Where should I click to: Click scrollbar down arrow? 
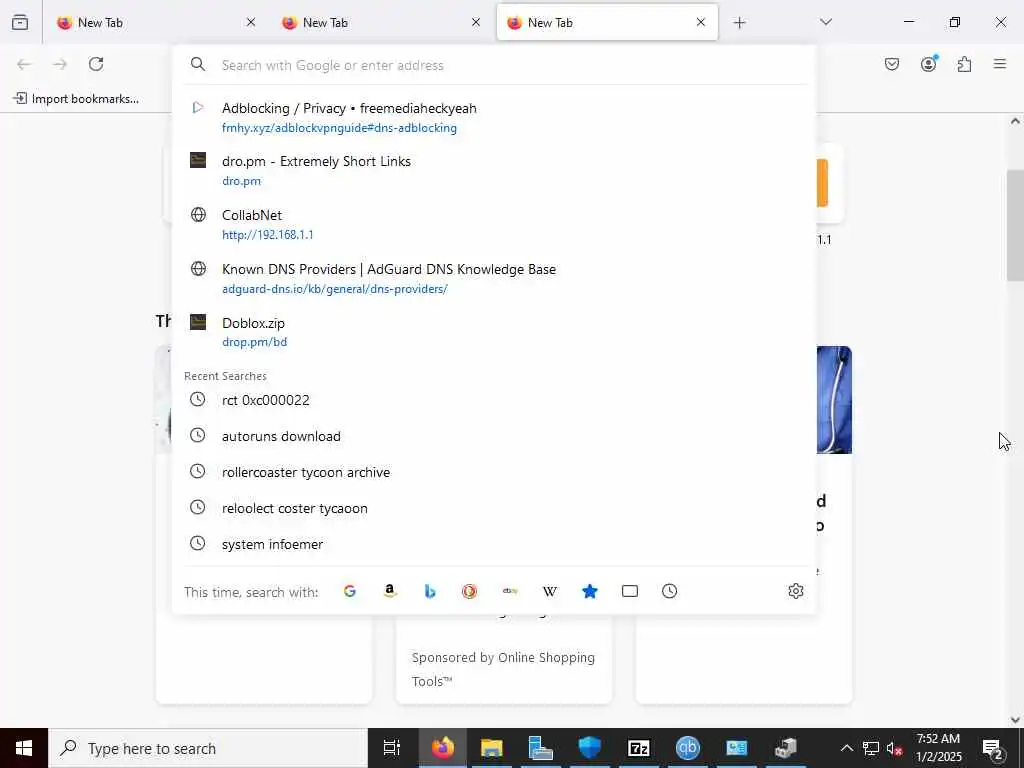[x=1015, y=720]
